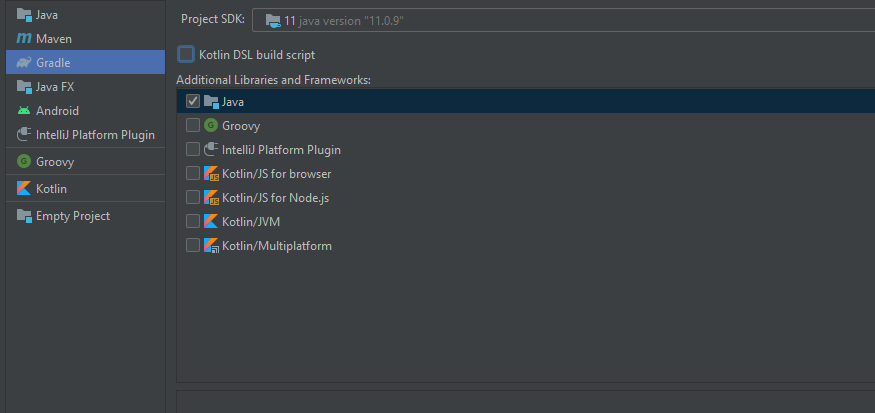Click the Groovy library icon in frameworks list
The height and width of the screenshot is (413, 875).
pos(210,126)
